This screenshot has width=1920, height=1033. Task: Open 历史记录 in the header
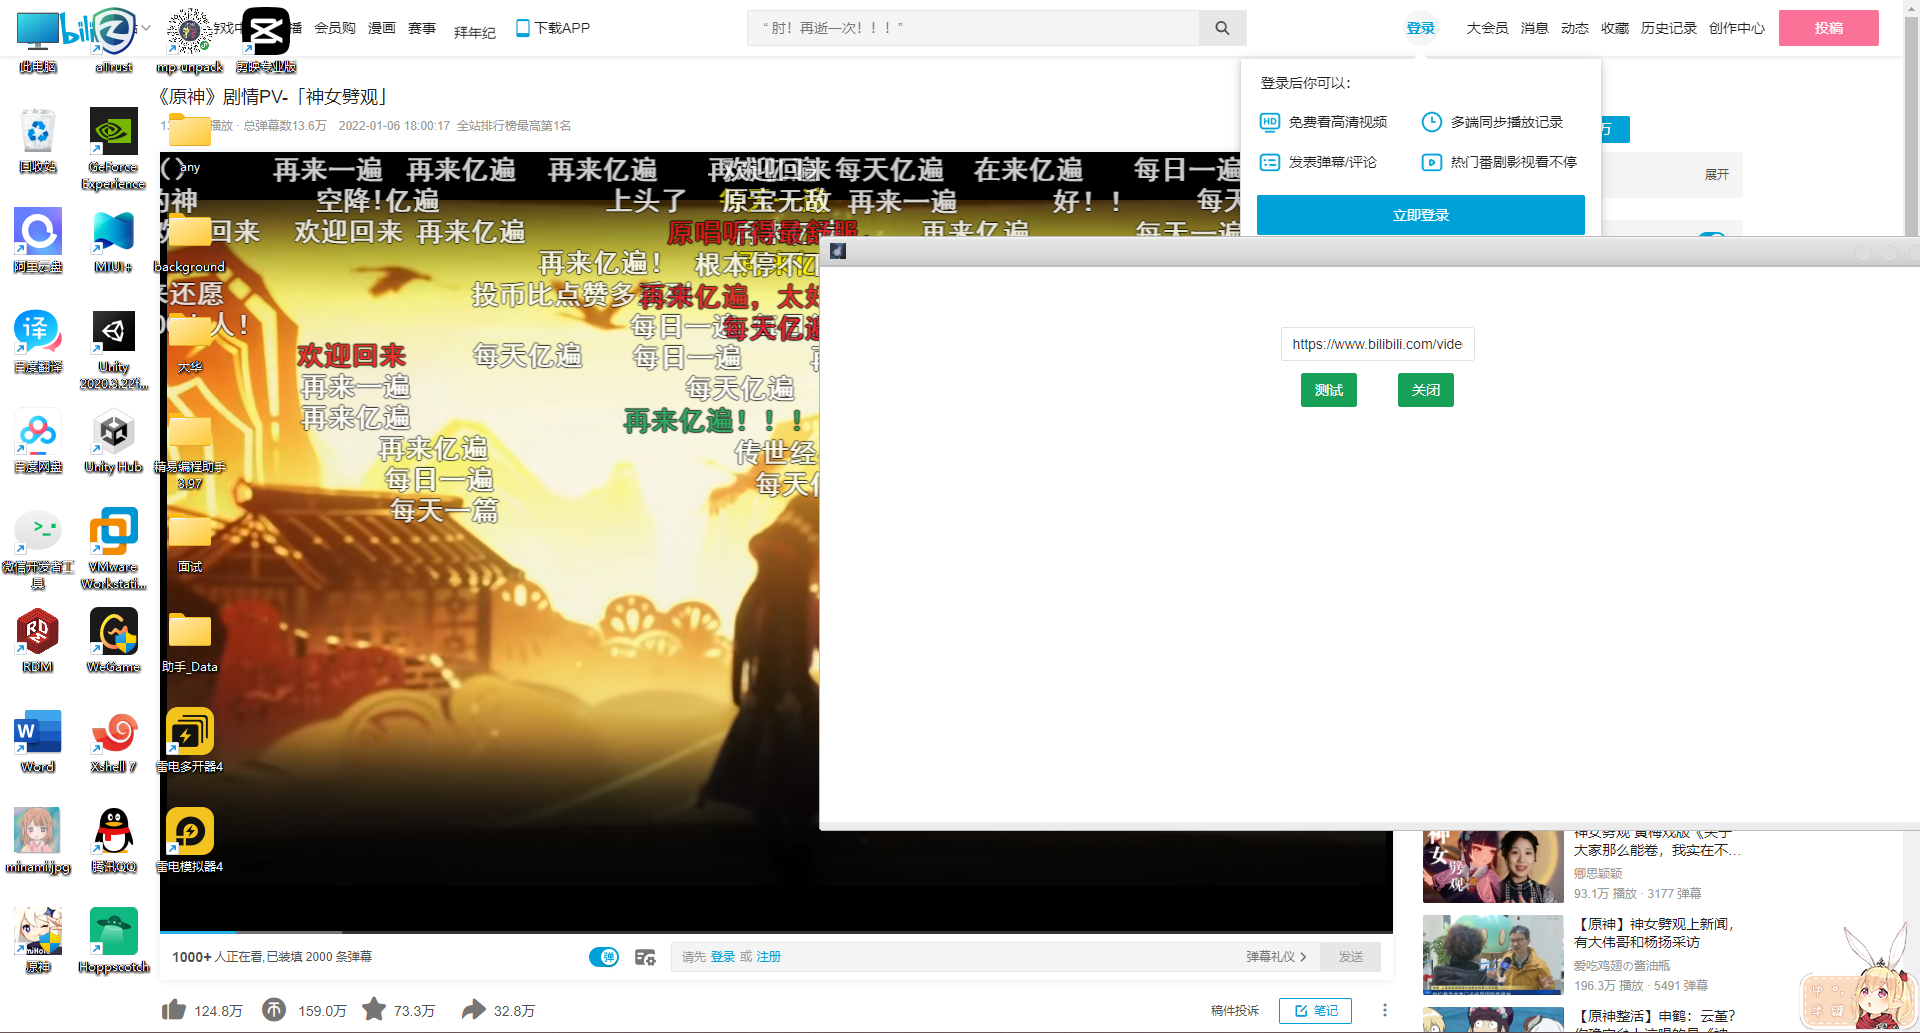coord(1669,28)
